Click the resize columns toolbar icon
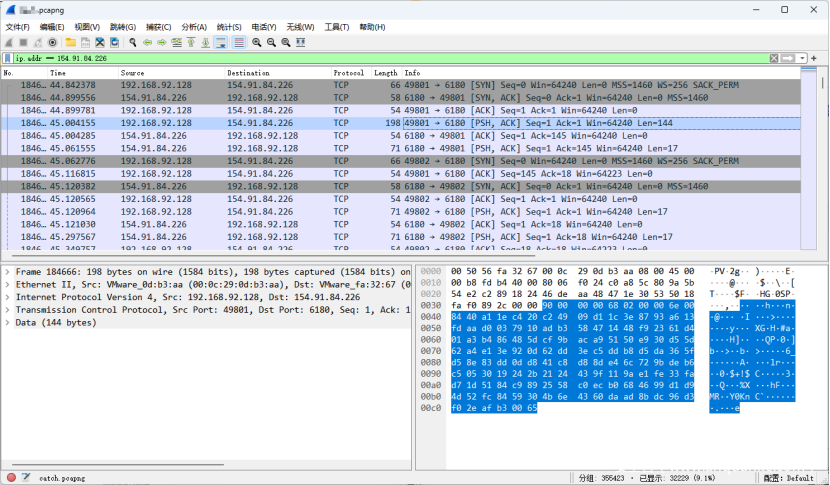This screenshot has height=485, width=830. pos(301,43)
